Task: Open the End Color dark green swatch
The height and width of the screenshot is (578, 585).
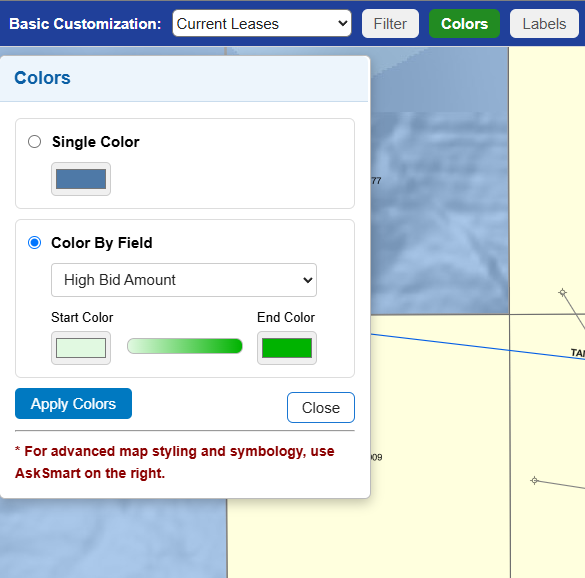Action: coord(287,348)
